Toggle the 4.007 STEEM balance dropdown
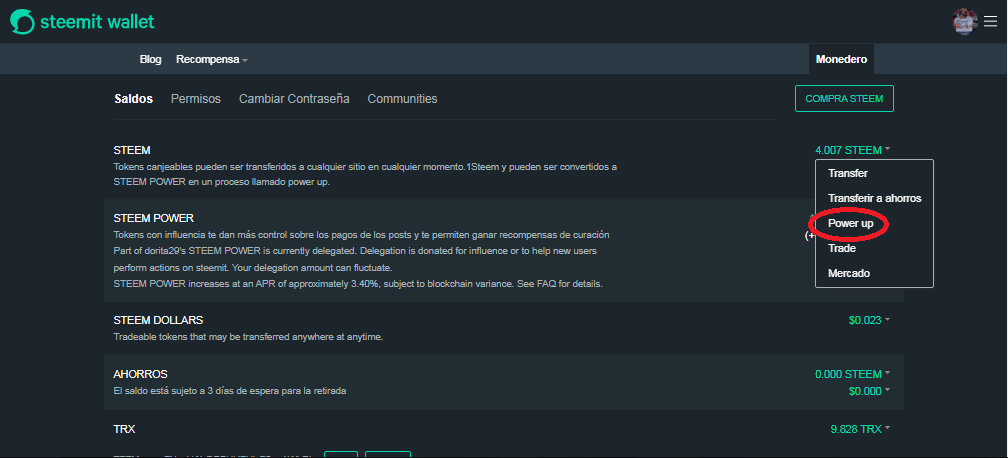1008x458 pixels. (x=852, y=150)
